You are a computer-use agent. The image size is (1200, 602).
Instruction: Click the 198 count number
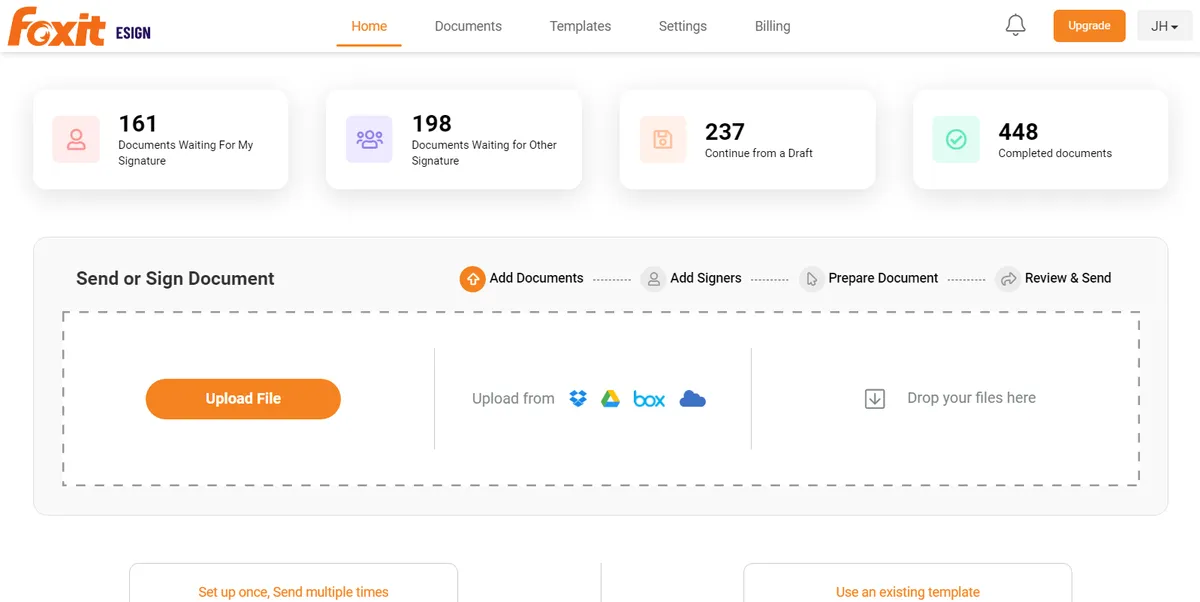coord(432,124)
